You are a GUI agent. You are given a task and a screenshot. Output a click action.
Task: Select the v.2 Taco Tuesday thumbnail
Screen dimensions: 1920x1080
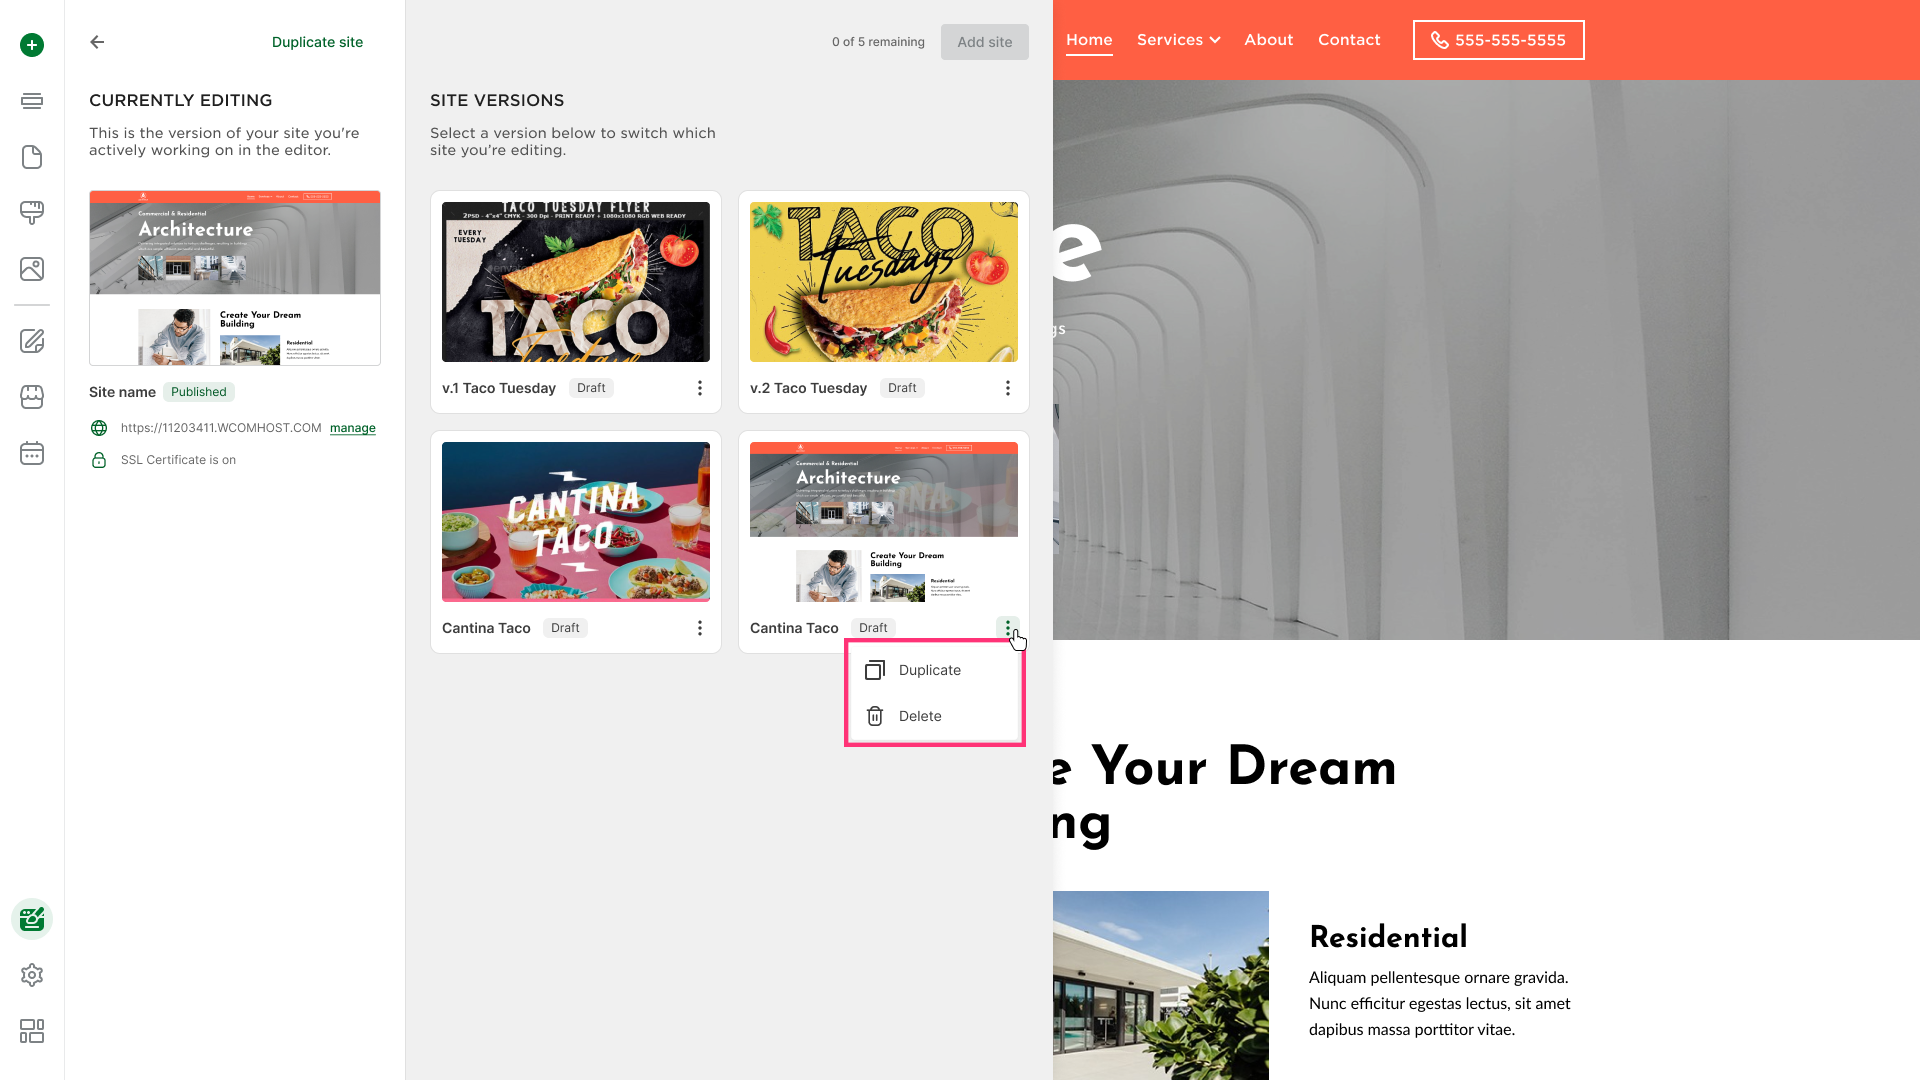[x=884, y=282]
